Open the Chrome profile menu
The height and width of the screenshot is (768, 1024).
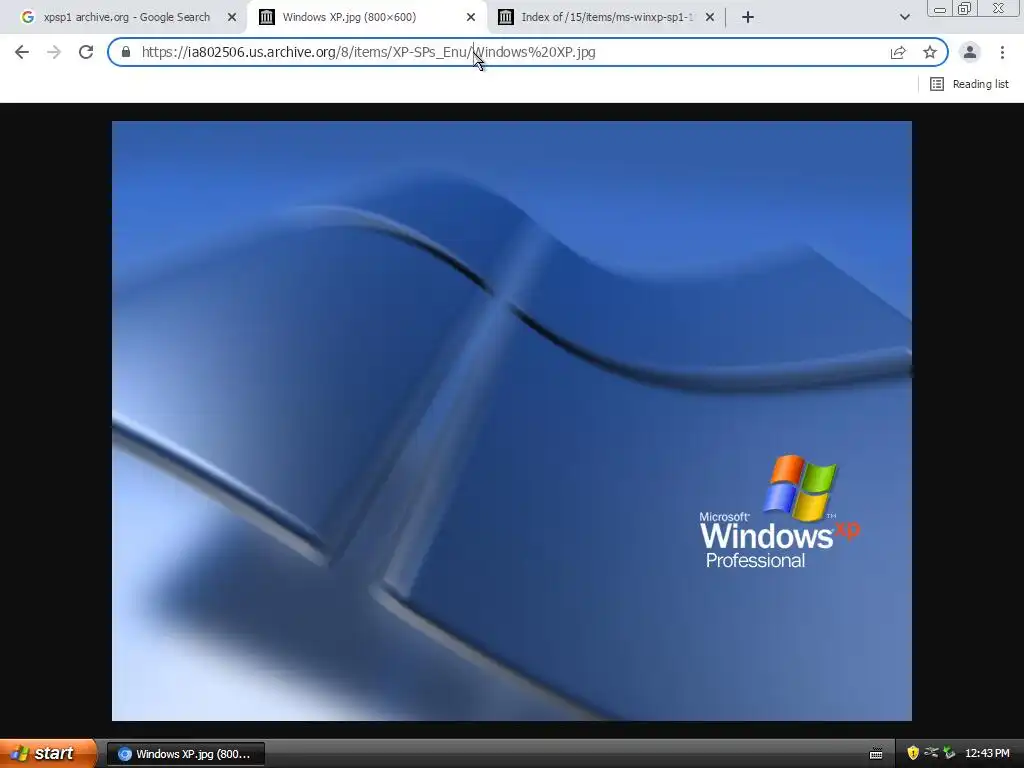(x=970, y=52)
